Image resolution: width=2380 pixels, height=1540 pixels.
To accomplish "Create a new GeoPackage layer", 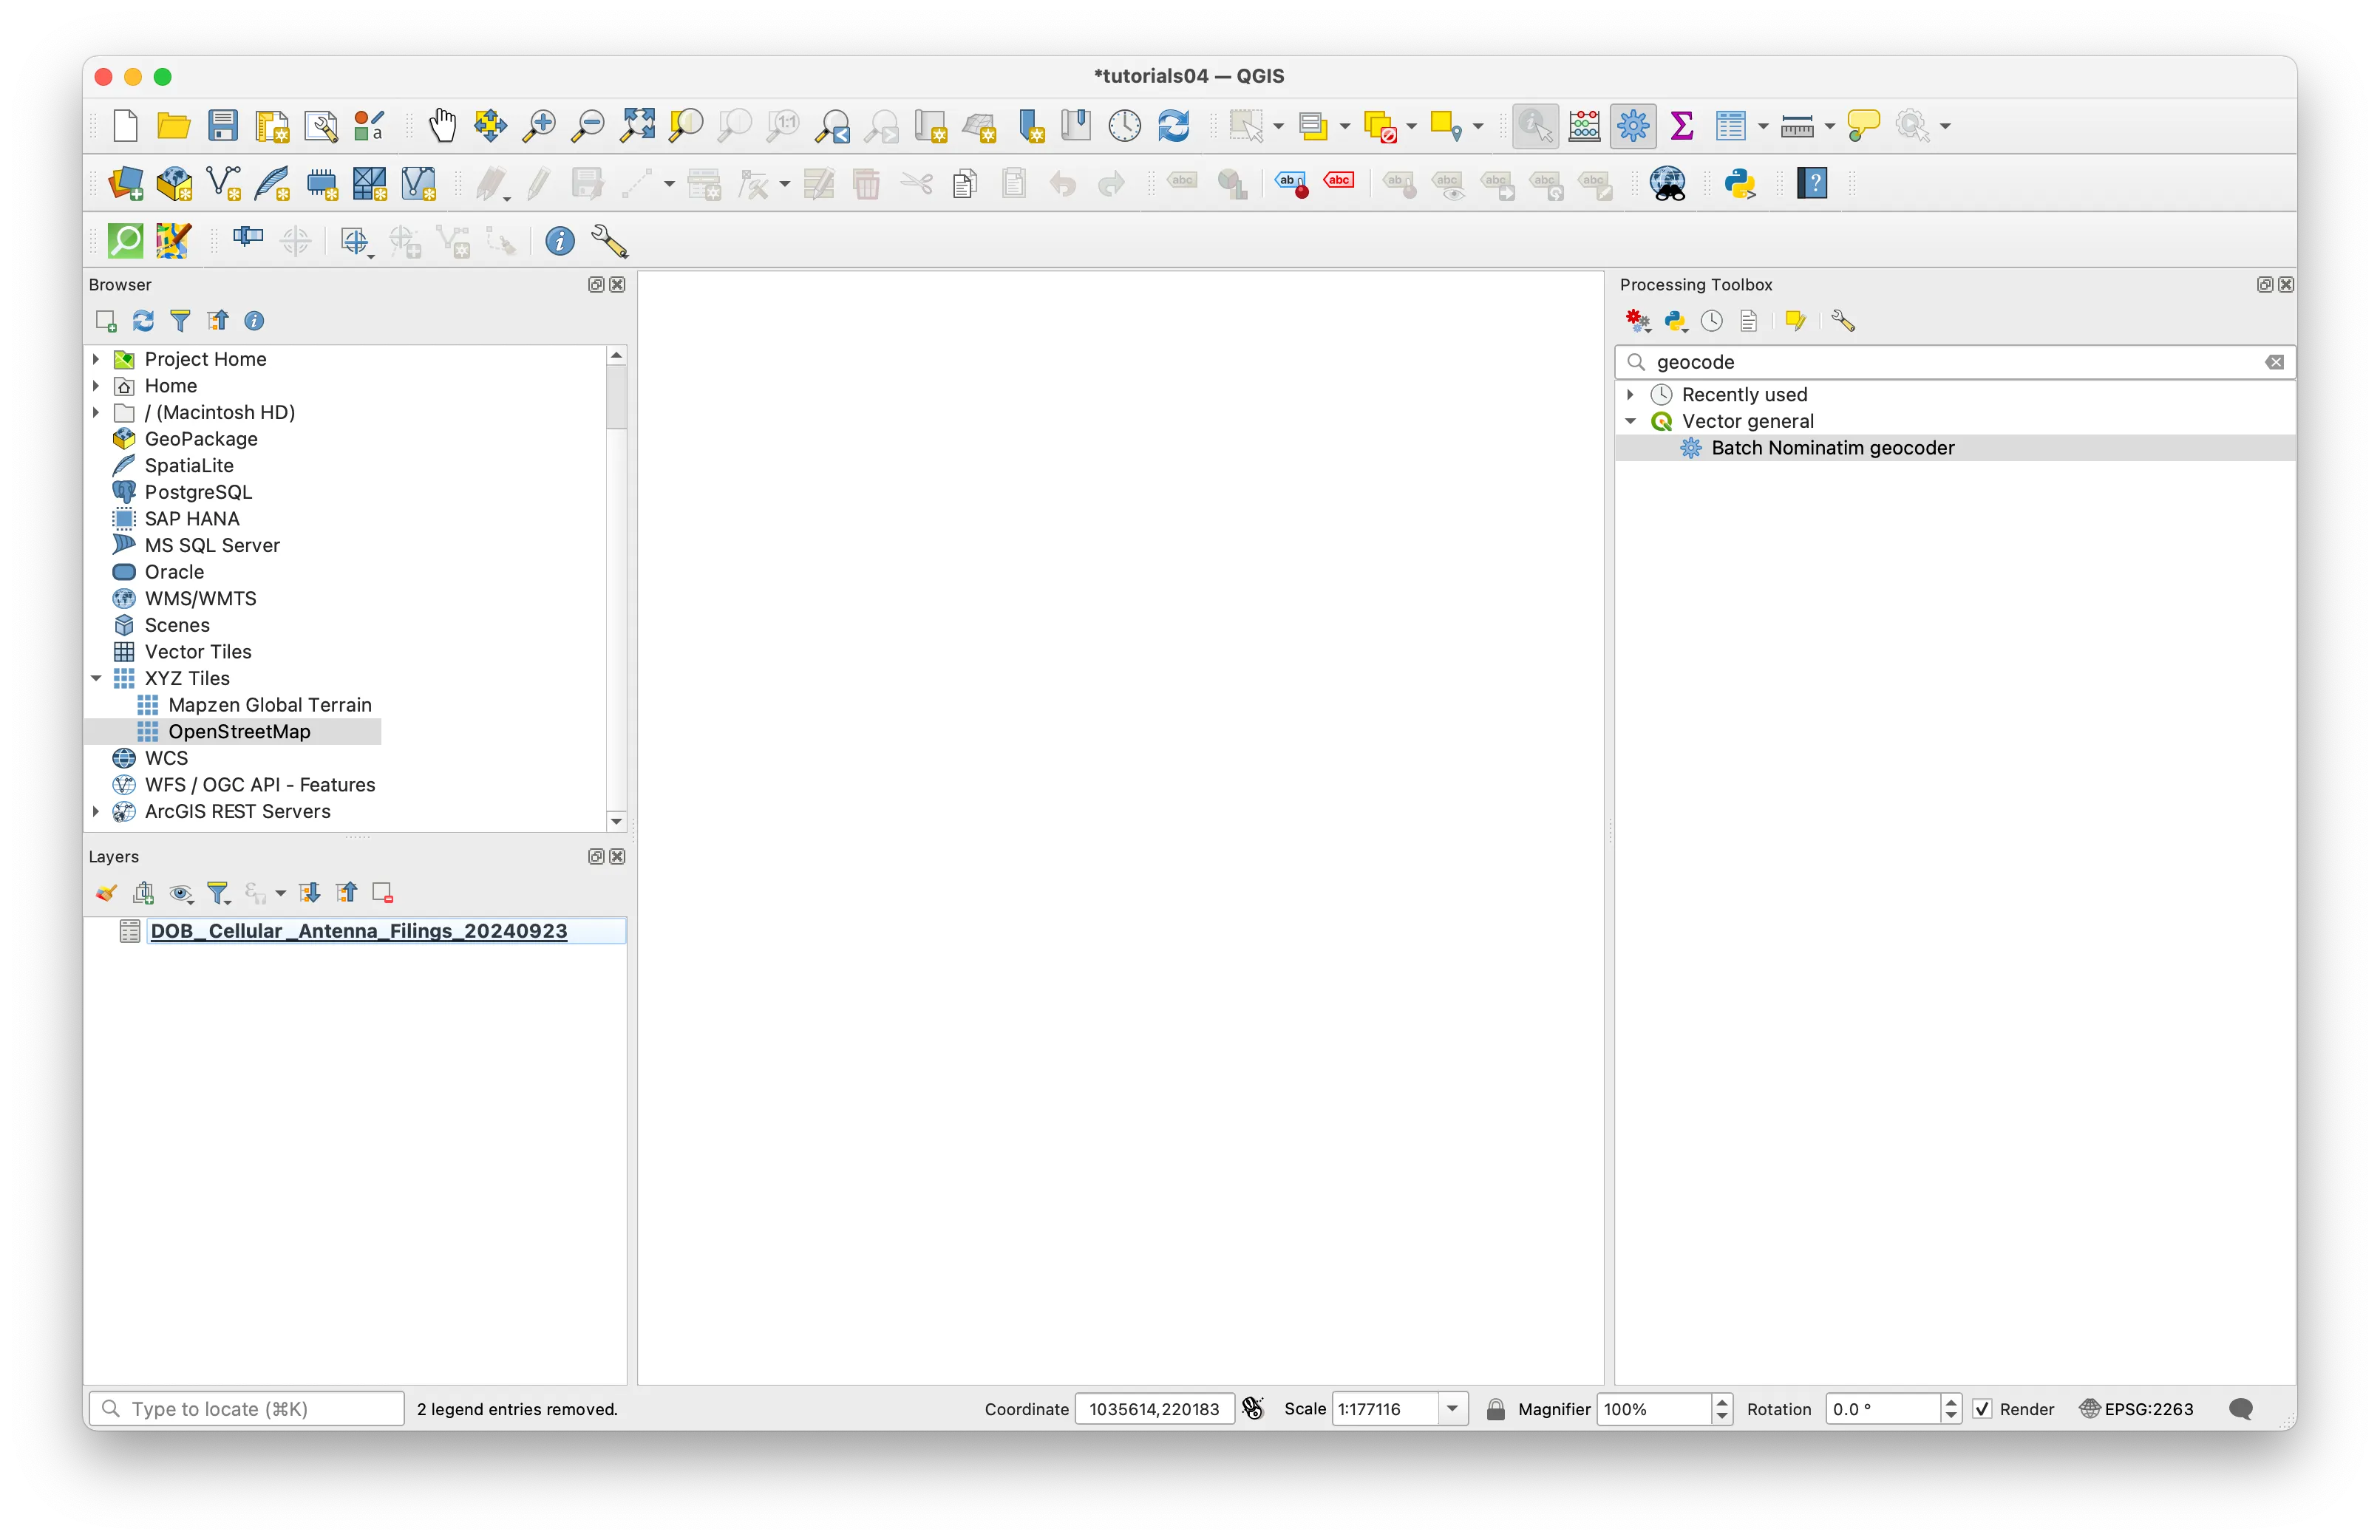I will click(x=174, y=184).
